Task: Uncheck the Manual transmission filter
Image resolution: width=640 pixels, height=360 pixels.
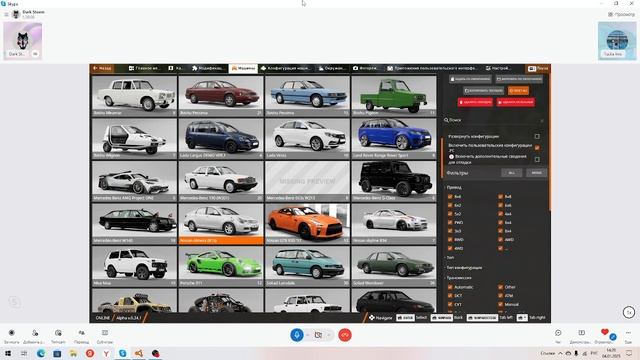Action: [x=500, y=304]
